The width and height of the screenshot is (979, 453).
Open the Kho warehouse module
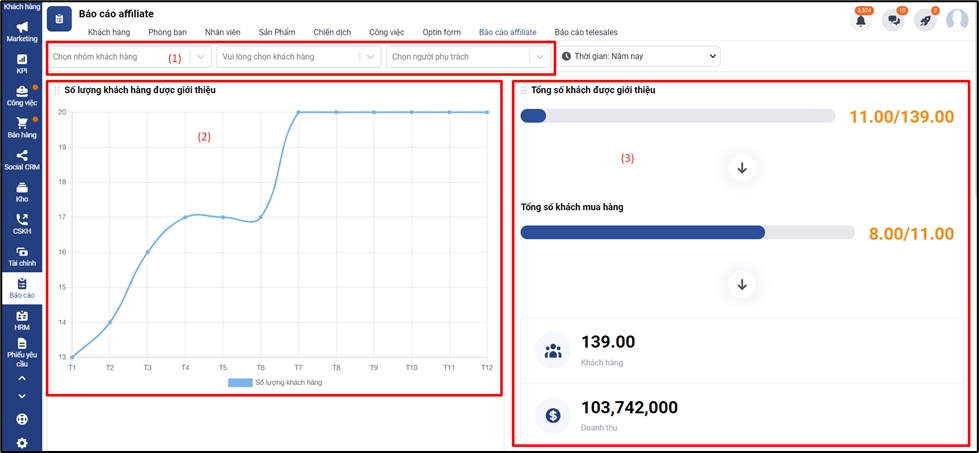point(22,192)
